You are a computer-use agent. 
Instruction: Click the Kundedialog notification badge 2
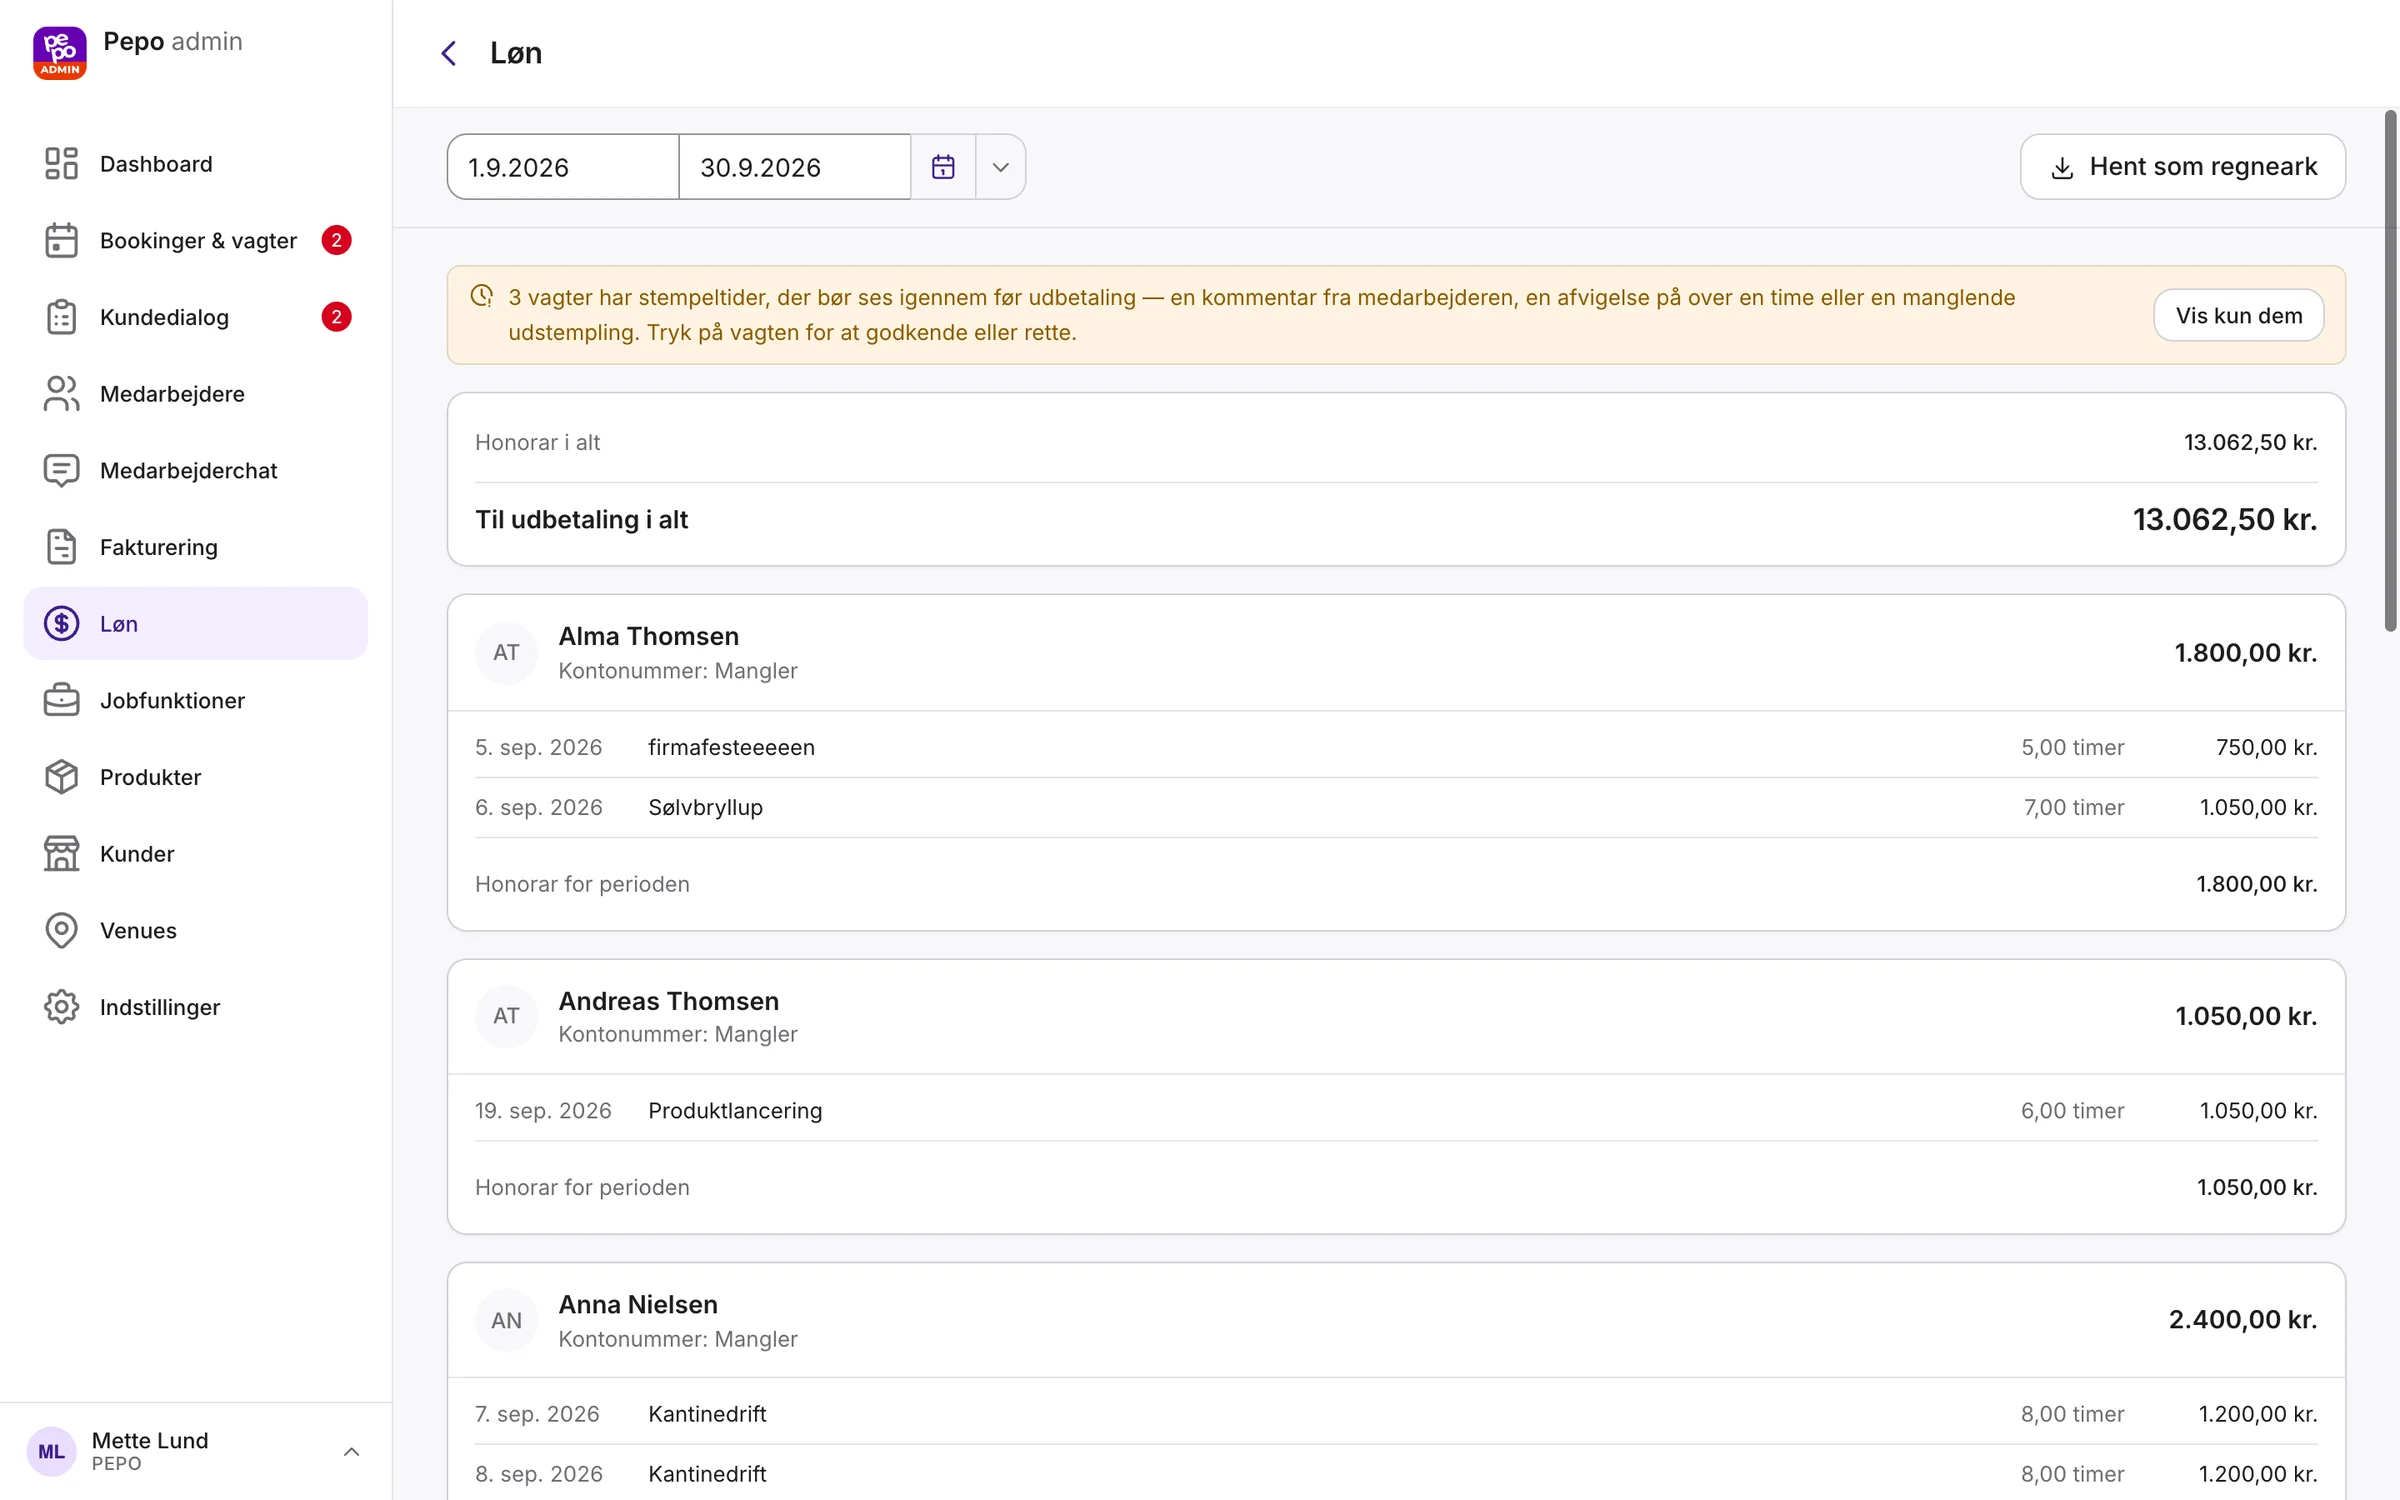tap(336, 317)
